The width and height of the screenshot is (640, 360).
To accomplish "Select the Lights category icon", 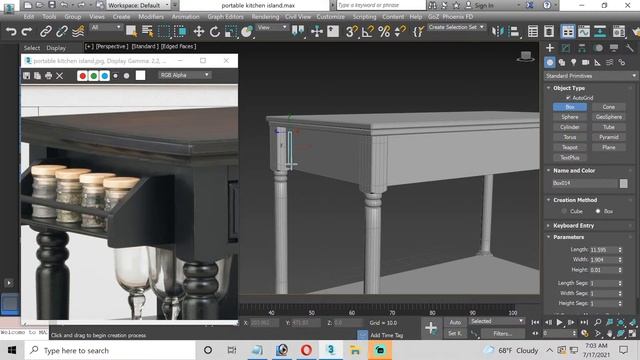I will [573, 62].
